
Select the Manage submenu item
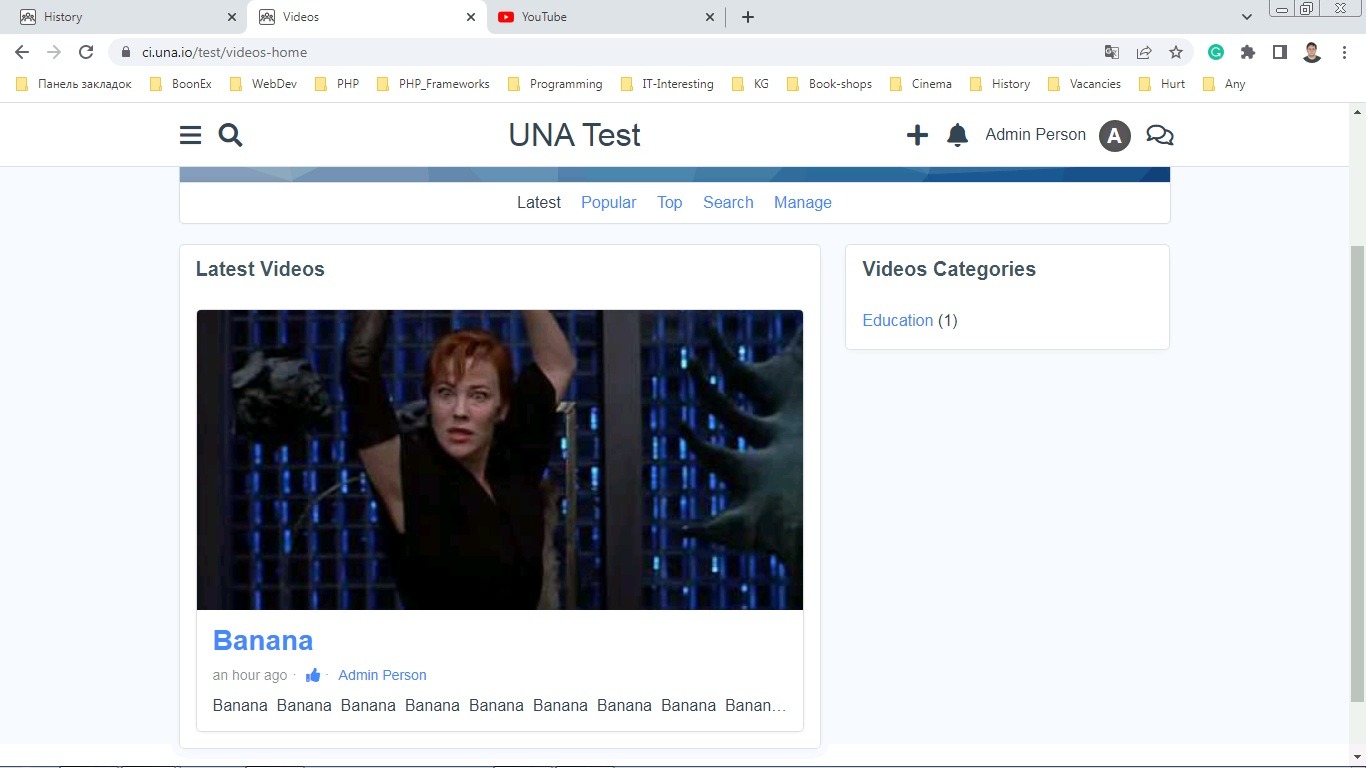pos(802,202)
